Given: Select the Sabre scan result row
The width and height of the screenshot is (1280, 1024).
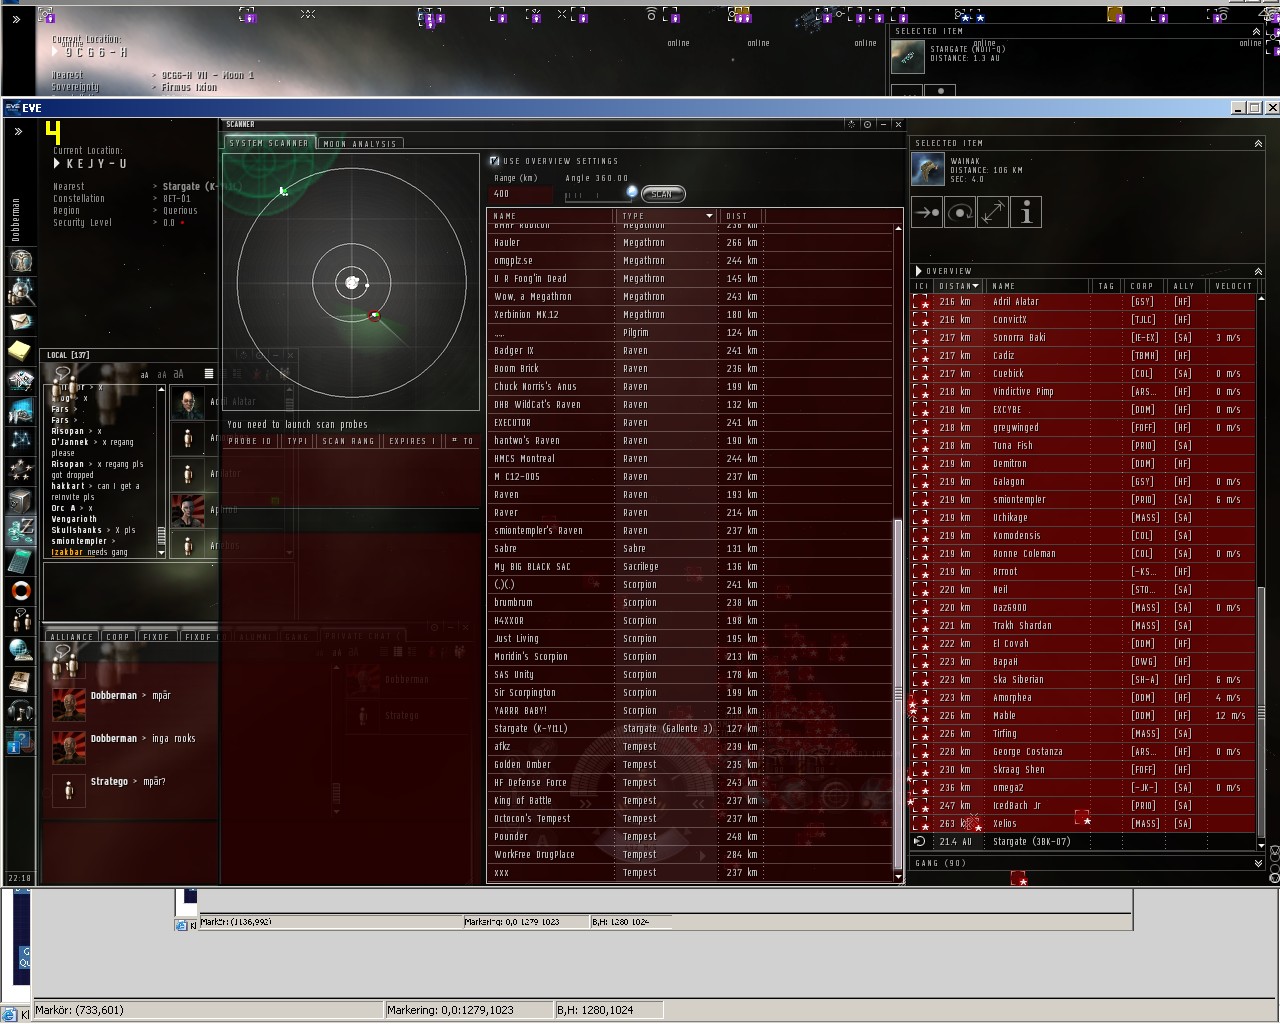Looking at the screenshot, I should pyautogui.click(x=690, y=548).
